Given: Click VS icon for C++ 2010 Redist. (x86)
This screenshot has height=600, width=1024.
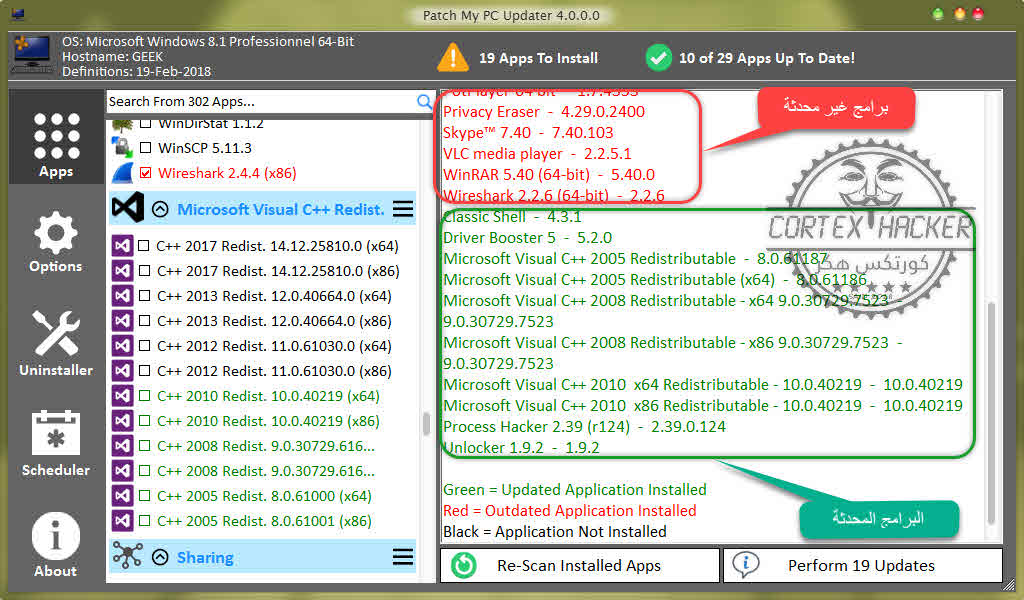Looking at the screenshot, I should point(122,421).
